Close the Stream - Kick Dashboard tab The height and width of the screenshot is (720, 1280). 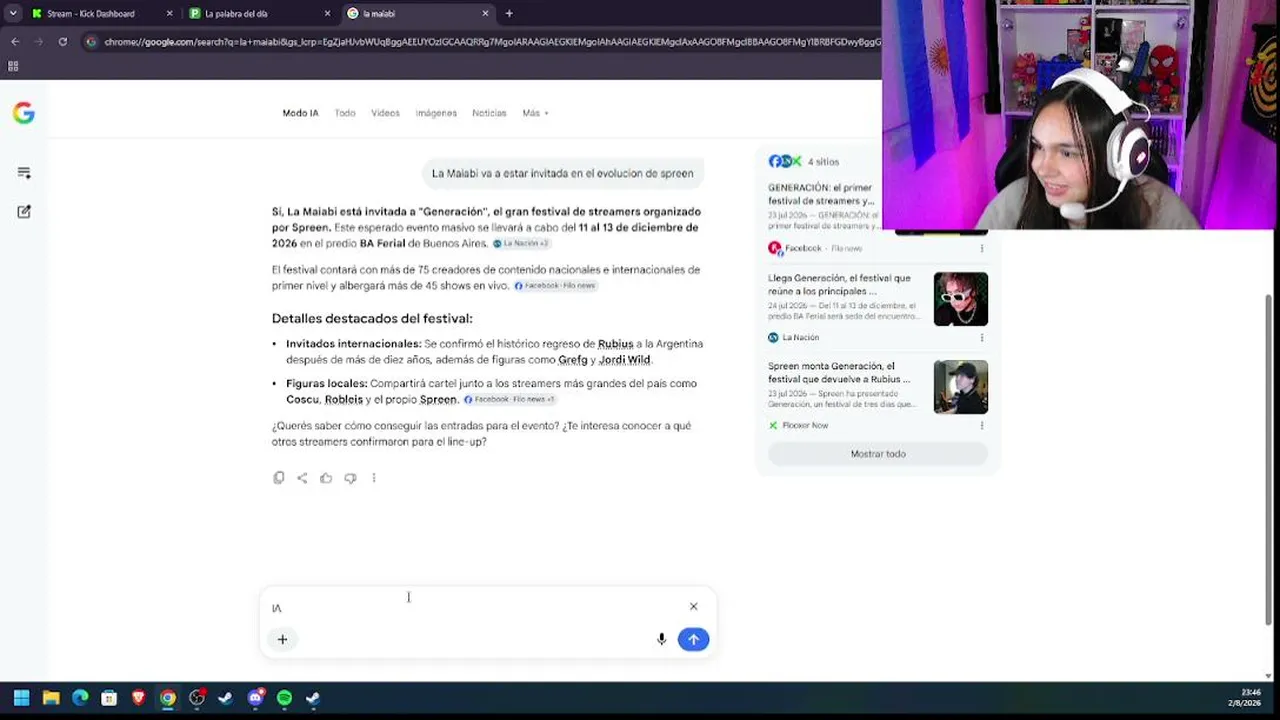(x=169, y=14)
